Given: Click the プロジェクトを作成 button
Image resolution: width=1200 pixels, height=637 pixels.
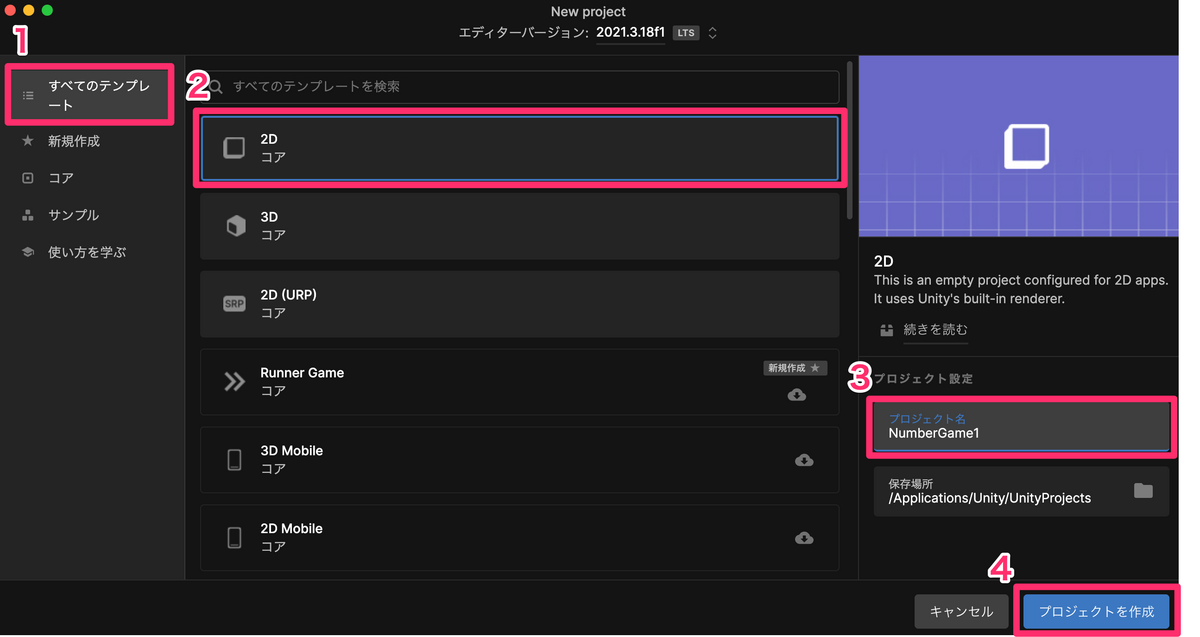Looking at the screenshot, I should click(x=1096, y=611).
